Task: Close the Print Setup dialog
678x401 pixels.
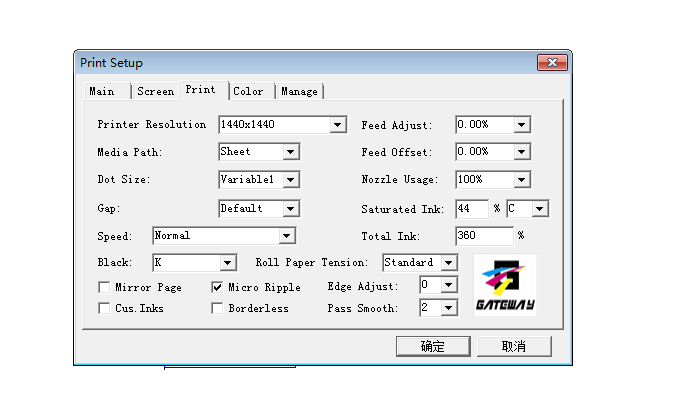Action: (552, 63)
